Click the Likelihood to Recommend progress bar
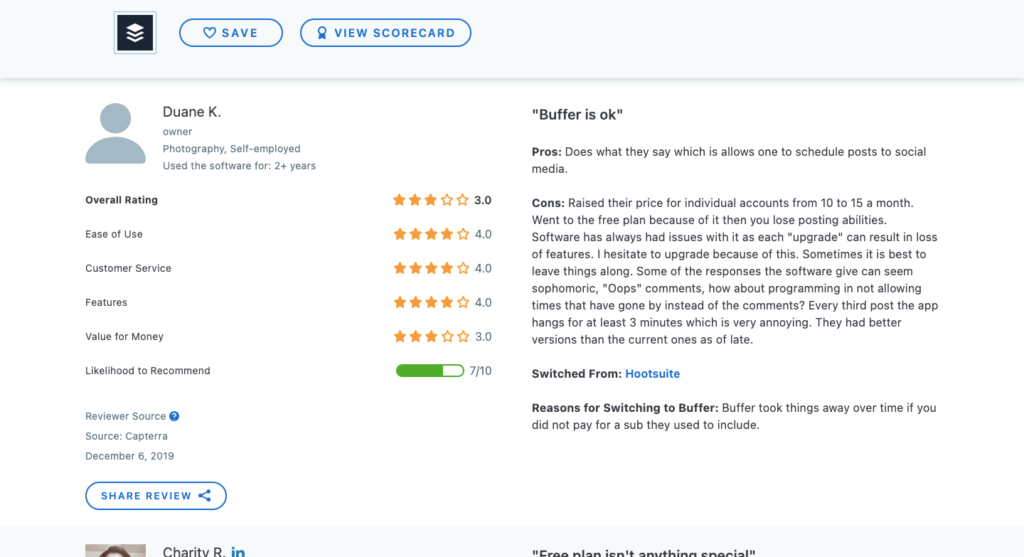1024x557 pixels. (430, 371)
